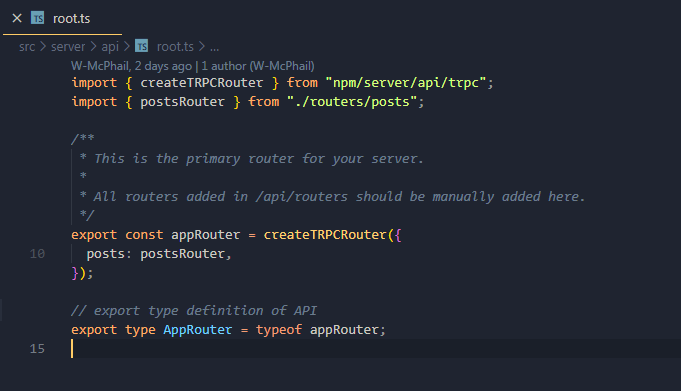Click the typeof keyword
This screenshot has height=391, width=681.
279,330
